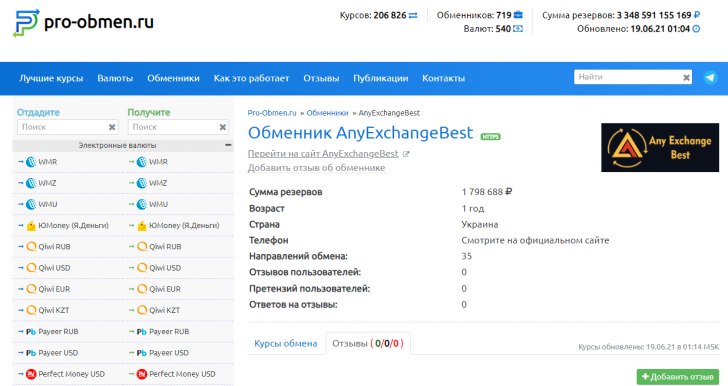Clear the Получите search field with X

coord(222,127)
